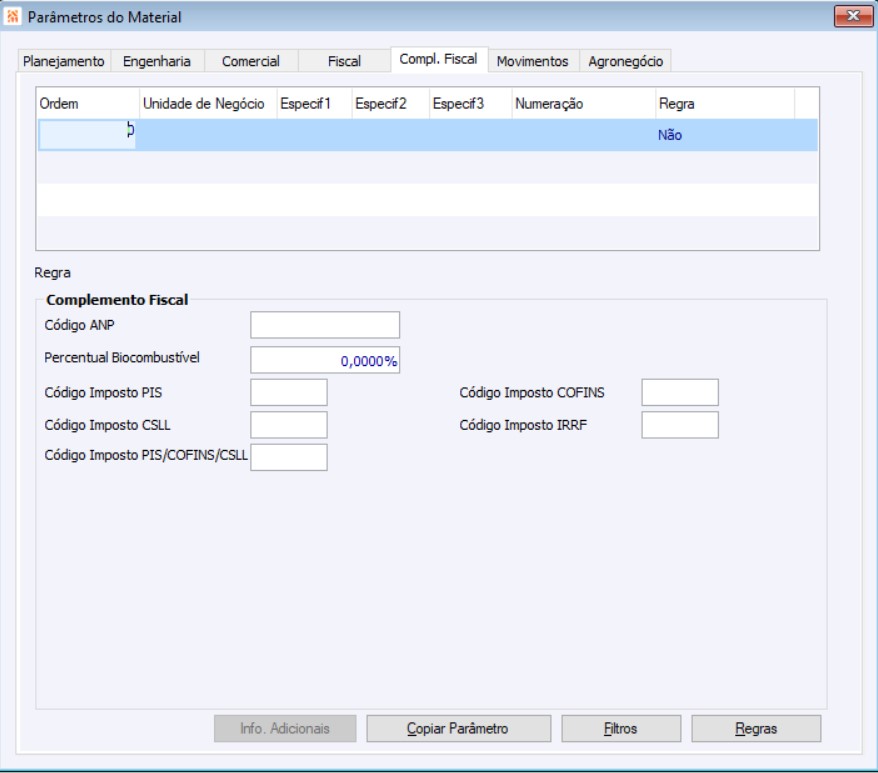This screenshot has height=773, width=878.
Task: Go to the Fiscal tab
Action: (x=344, y=61)
